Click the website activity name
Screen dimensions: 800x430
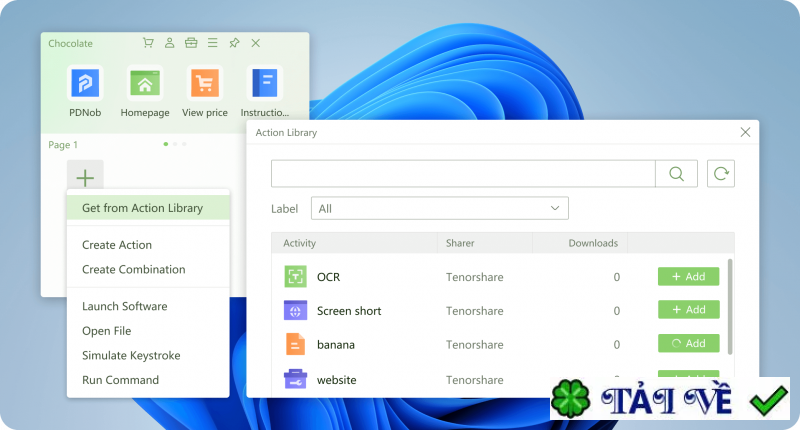337,380
